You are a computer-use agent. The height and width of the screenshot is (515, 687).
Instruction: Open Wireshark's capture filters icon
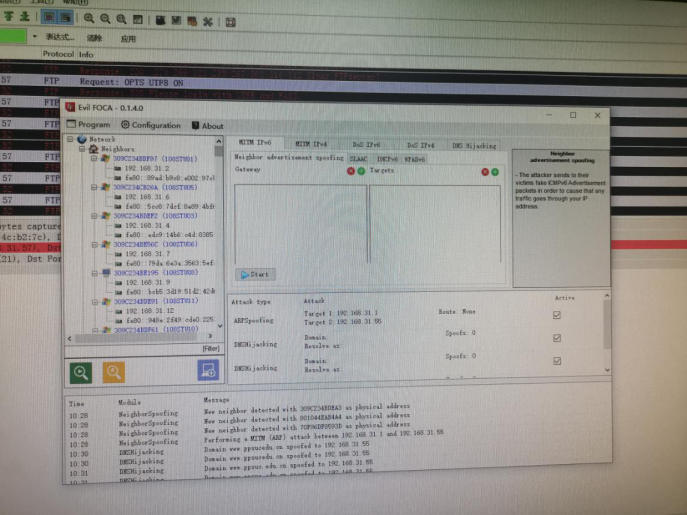pyautogui.click(x=160, y=20)
